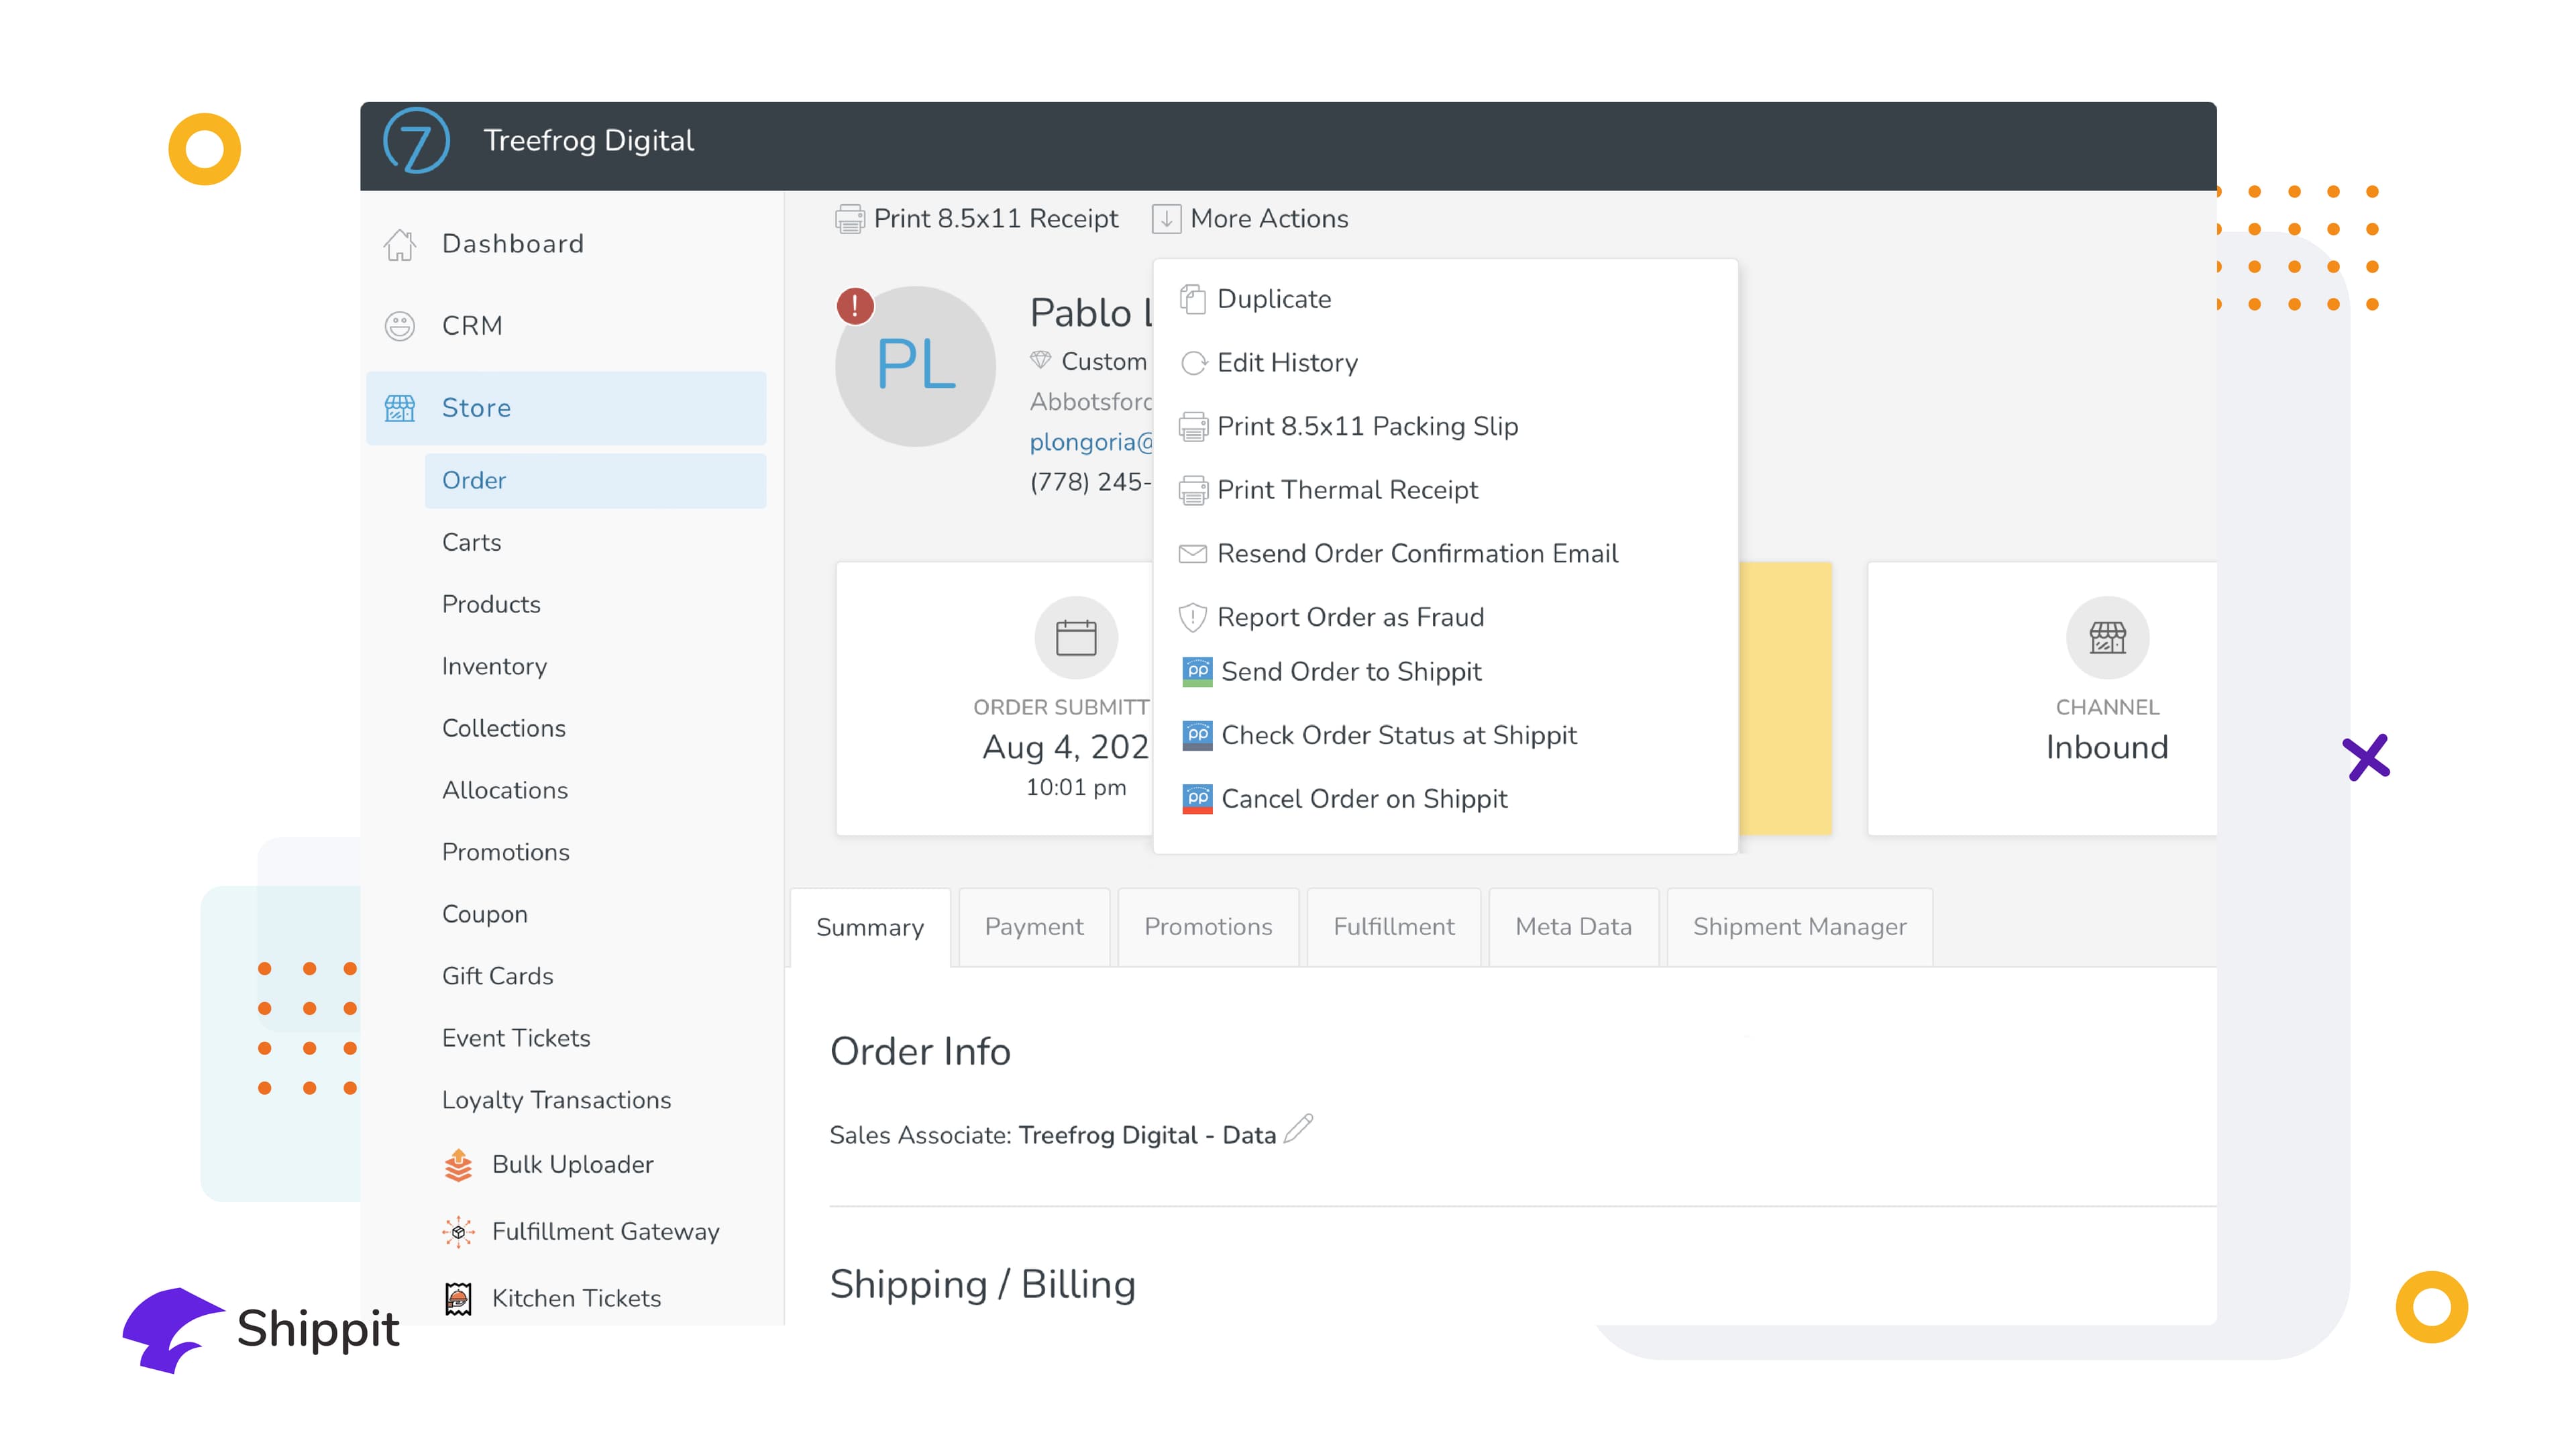This screenshot has height=1449, width=2576.
Task: Open the Fulfillment tab
Action: pos(1394,927)
